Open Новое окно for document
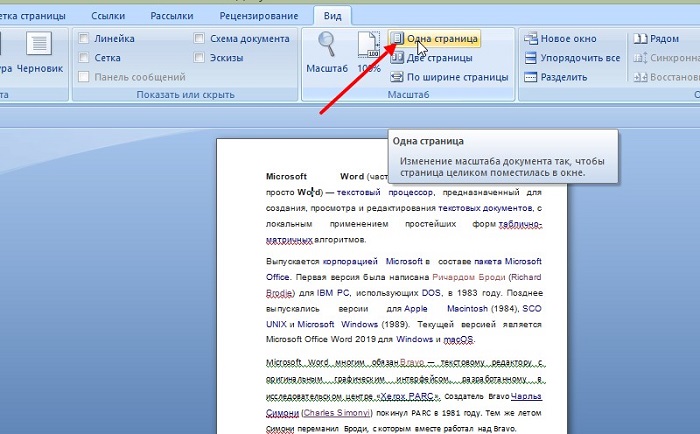Viewport: 700px width, 434px height. pyautogui.click(x=560, y=38)
